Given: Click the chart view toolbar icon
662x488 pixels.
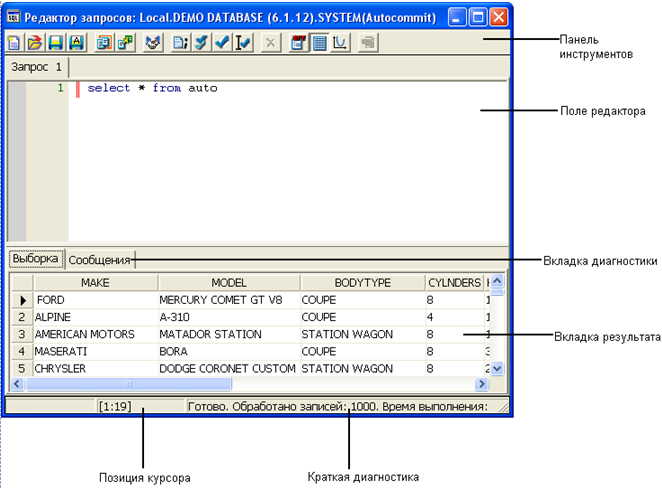Looking at the screenshot, I should (339, 44).
